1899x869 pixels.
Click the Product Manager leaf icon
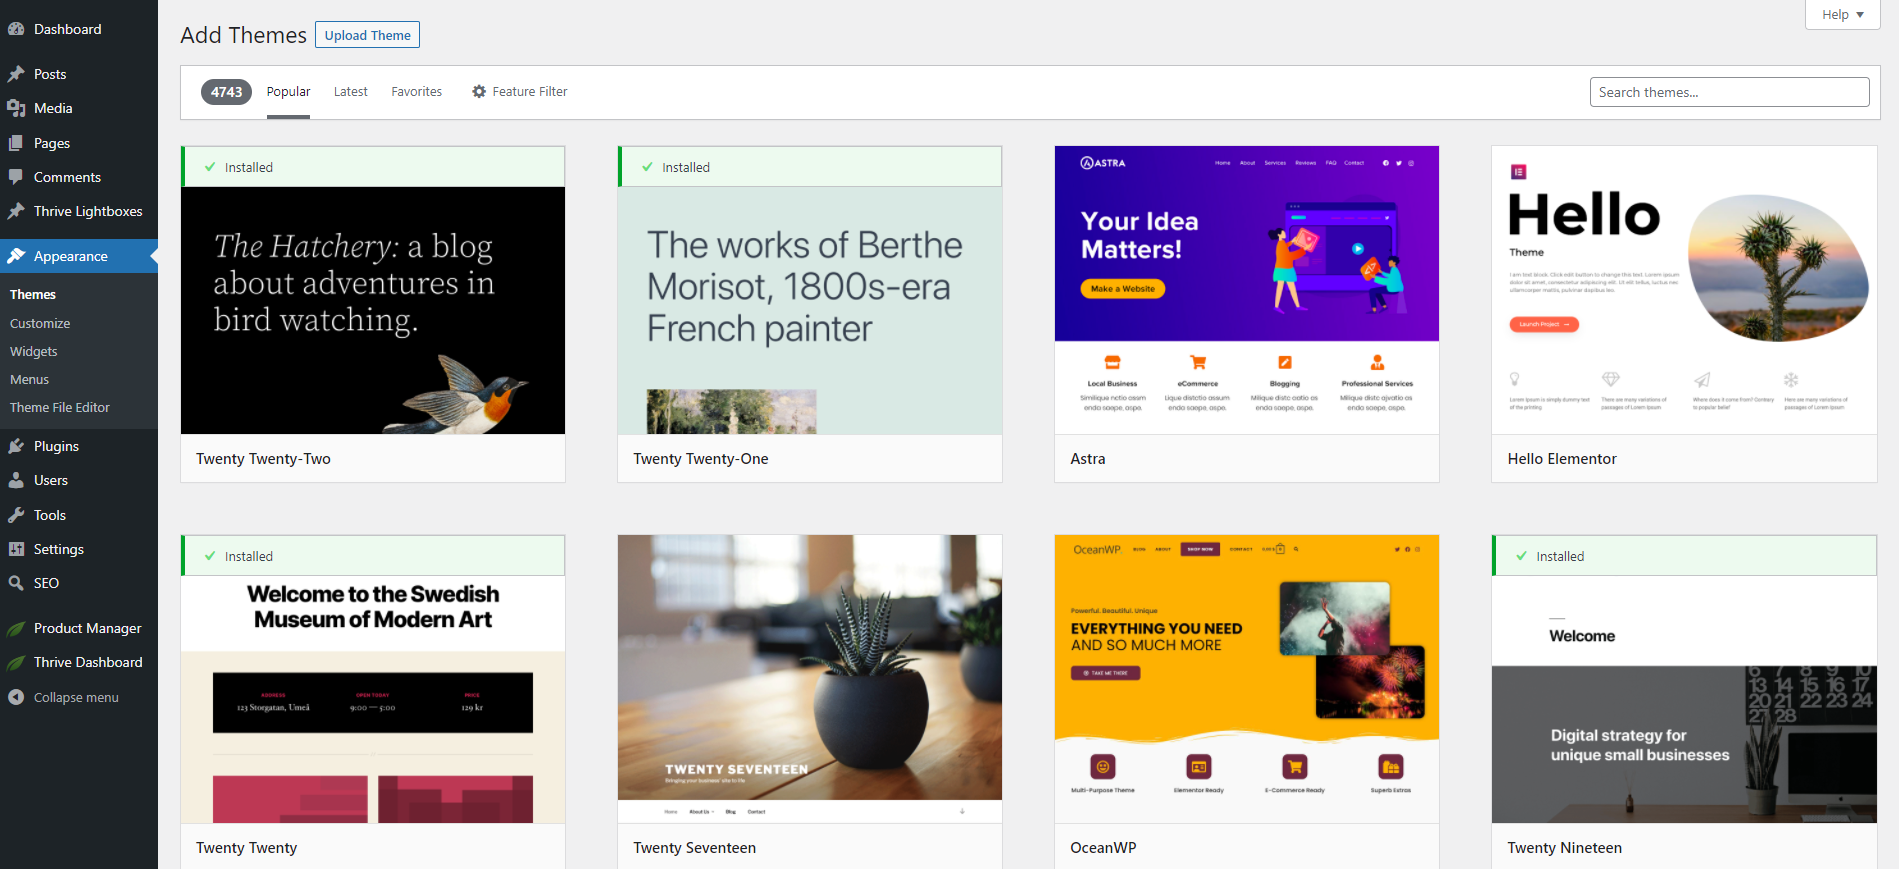coord(16,628)
